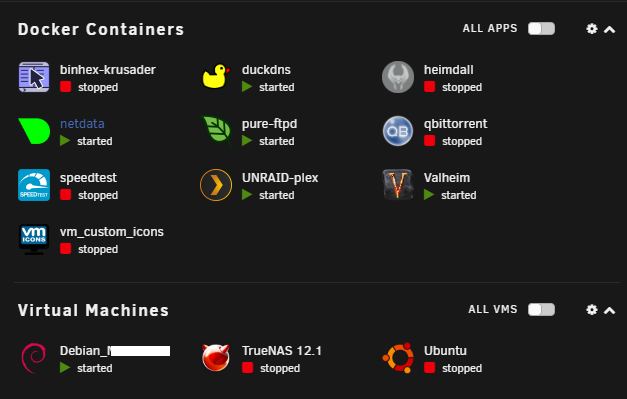
Task: Select the vm_custom_icons monitor icon
Action: pos(34,239)
